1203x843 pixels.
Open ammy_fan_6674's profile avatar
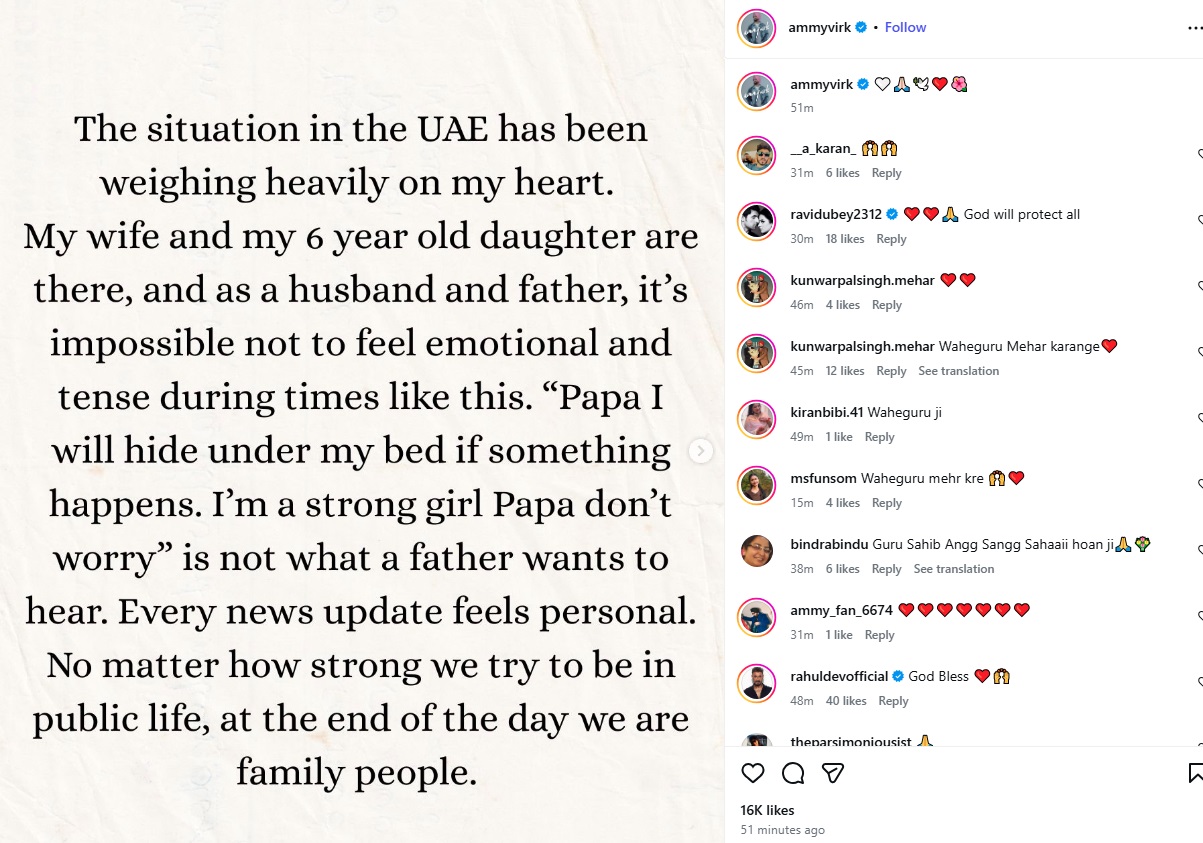point(757,618)
